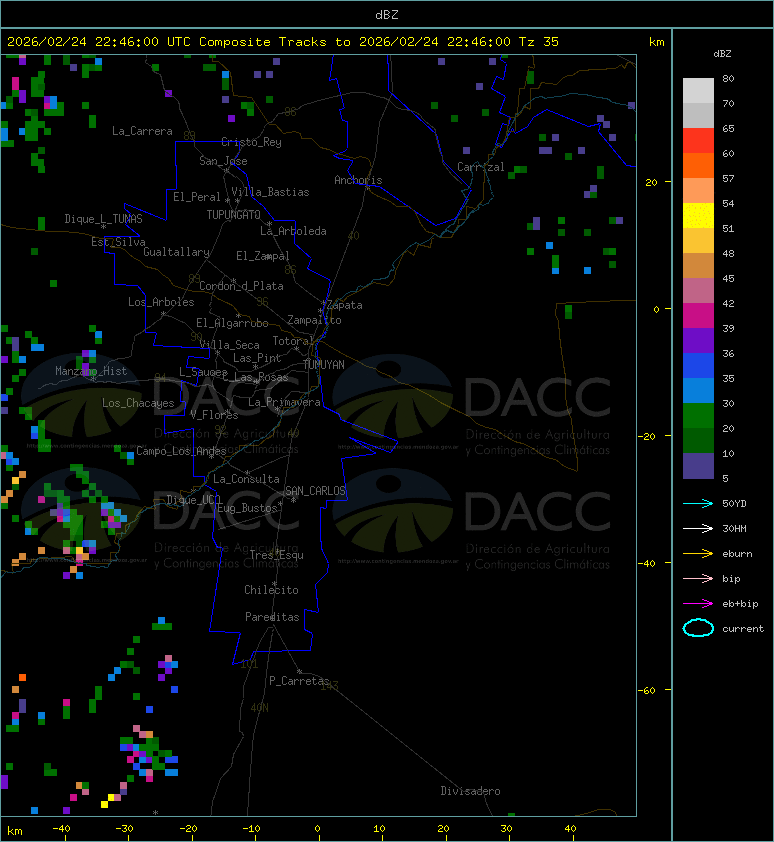Click the Gualtallary place label
Viewport: 774px width, 842px height.
point(176,252)
